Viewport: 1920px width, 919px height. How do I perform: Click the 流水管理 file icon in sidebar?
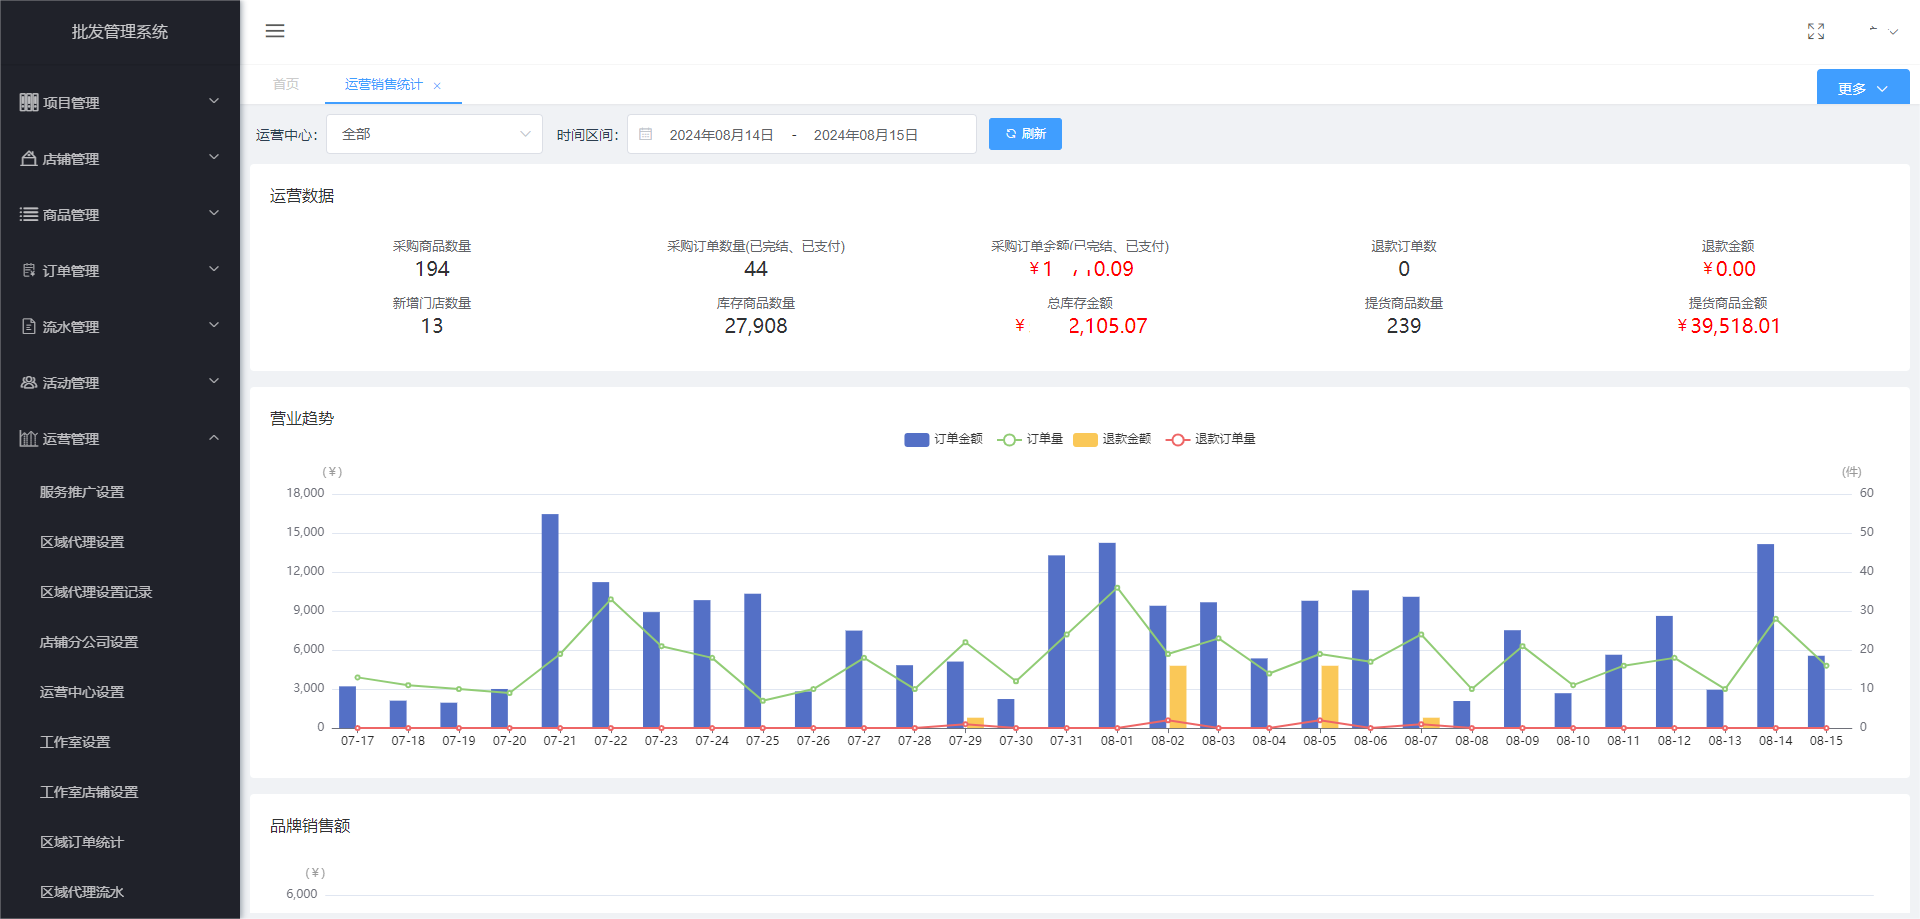[29, 326]
